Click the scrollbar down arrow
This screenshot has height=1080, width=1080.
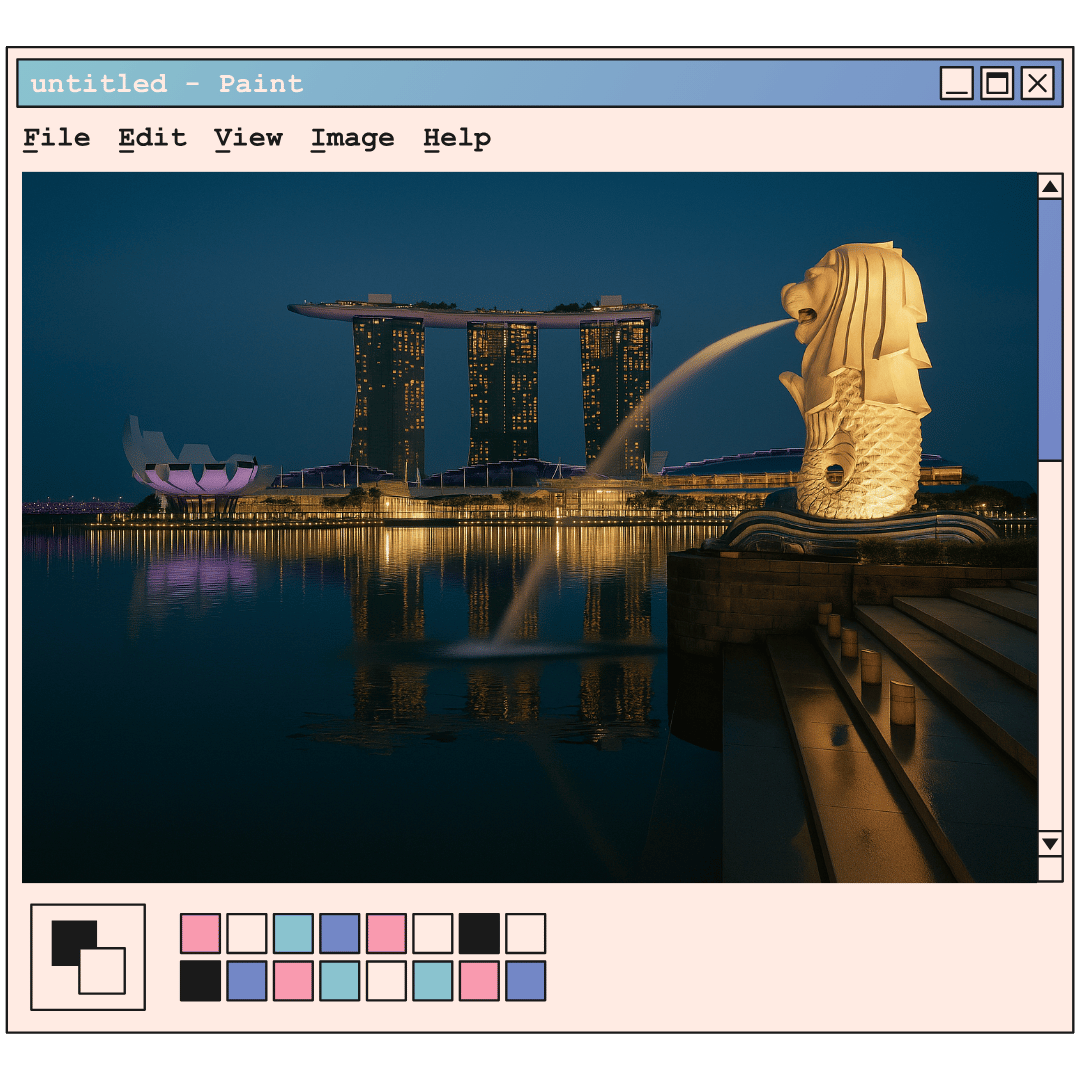pos(1050,844)
